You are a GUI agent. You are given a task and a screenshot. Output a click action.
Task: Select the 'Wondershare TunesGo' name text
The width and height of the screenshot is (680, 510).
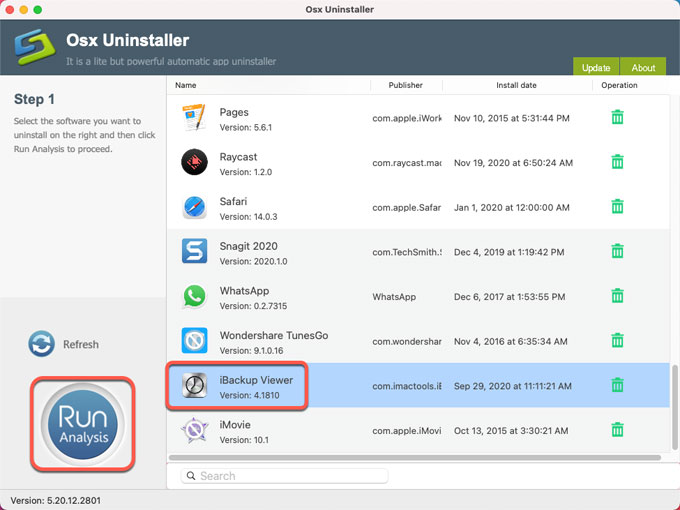274,336
